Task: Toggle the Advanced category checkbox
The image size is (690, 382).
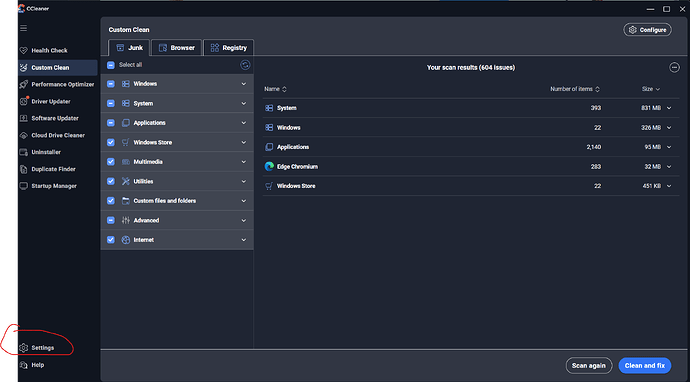Action: (x=111, y=220)
